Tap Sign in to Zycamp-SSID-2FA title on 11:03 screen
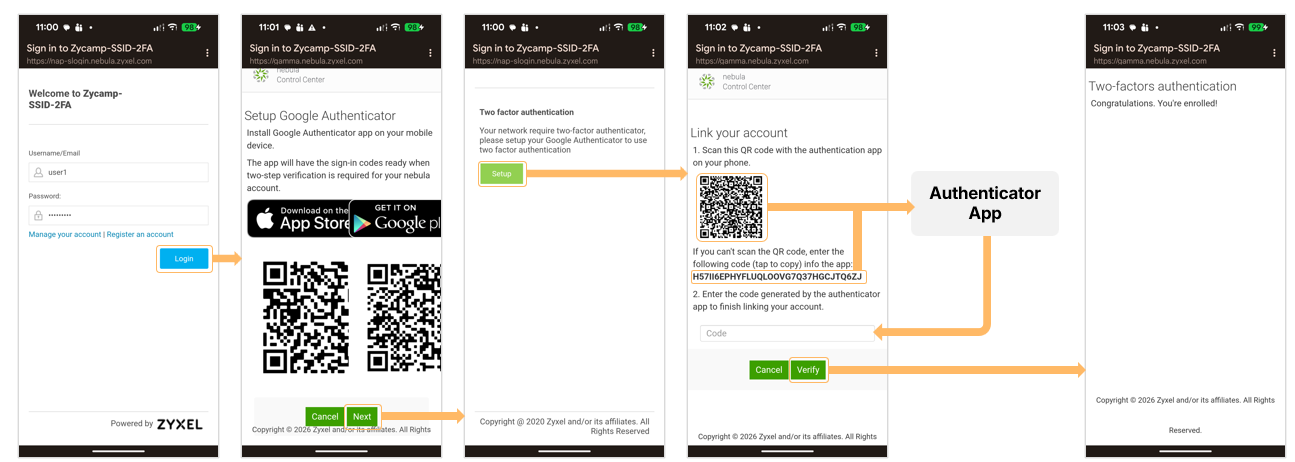The image size is (1295, 462). [1156, 48]
